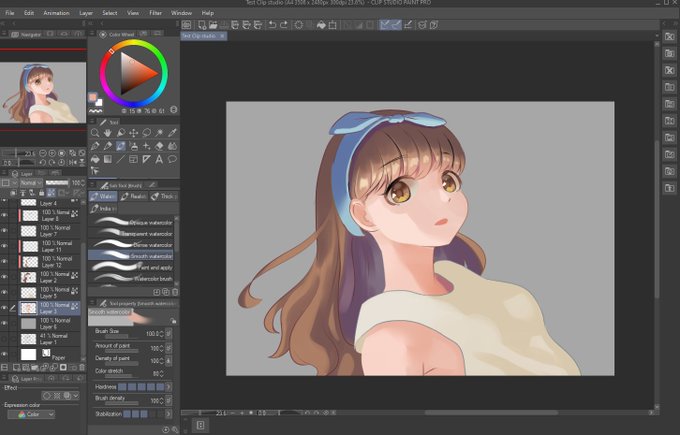Delete layer using trash icon in Layer panel
This screenshot has width=680, height=435.
coord(82,367)
